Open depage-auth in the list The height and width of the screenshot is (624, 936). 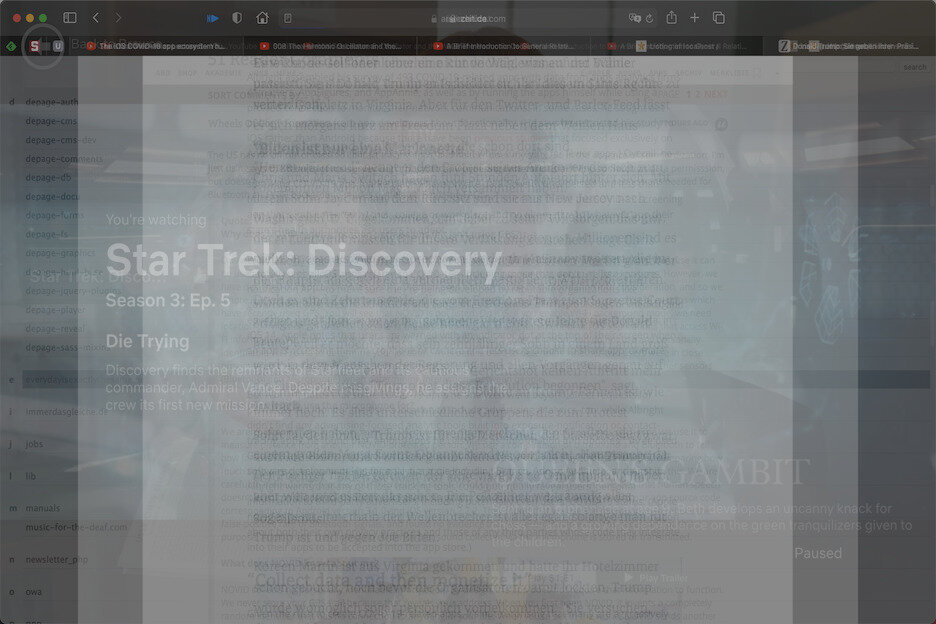coord(51,102)
